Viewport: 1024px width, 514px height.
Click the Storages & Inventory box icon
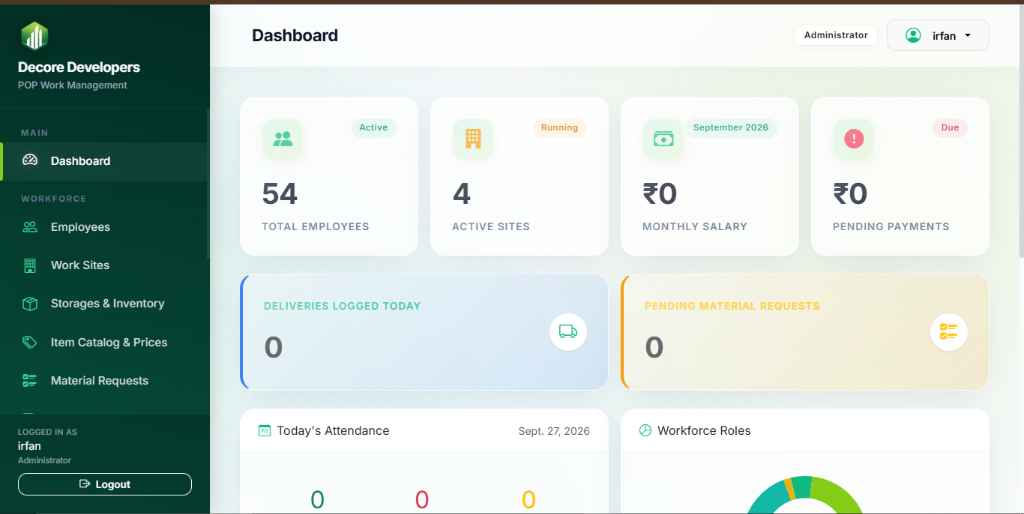(30, 304)
